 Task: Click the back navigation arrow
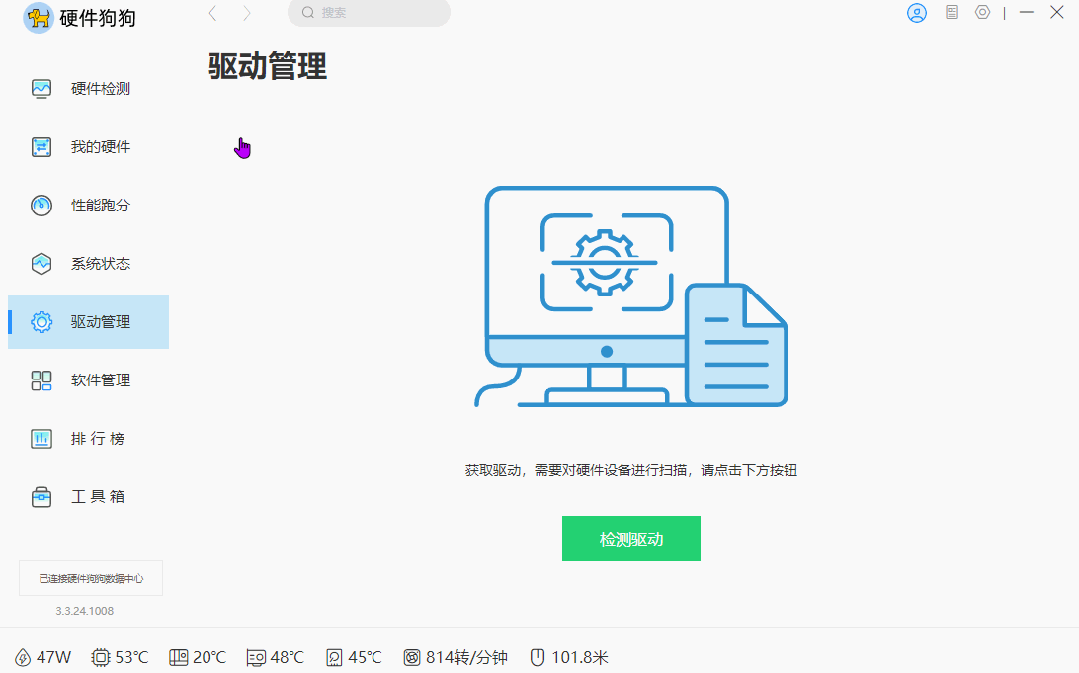click(x=211, y=14)
